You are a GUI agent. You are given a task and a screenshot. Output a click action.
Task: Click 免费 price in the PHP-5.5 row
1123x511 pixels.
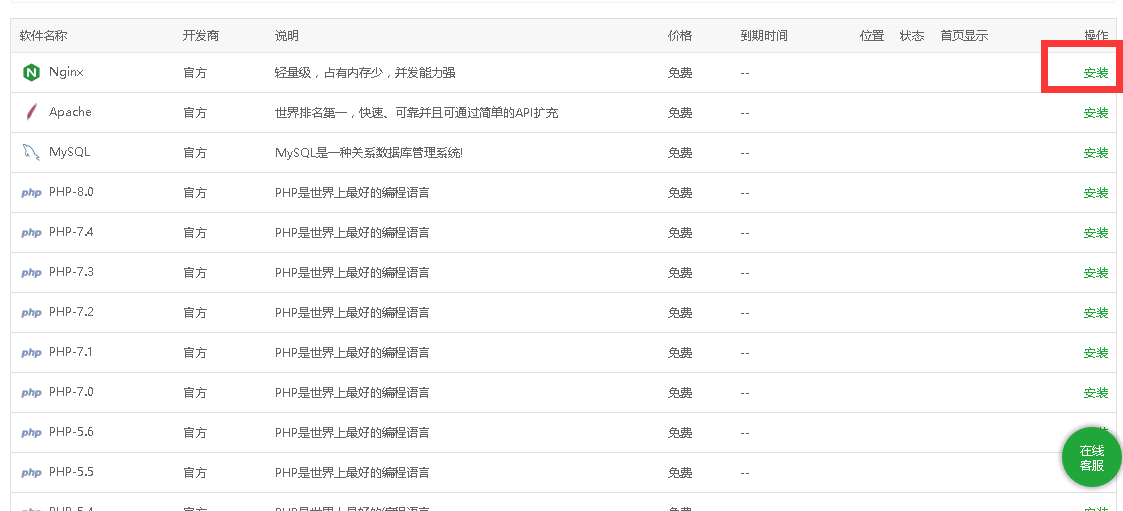[680, 473]
